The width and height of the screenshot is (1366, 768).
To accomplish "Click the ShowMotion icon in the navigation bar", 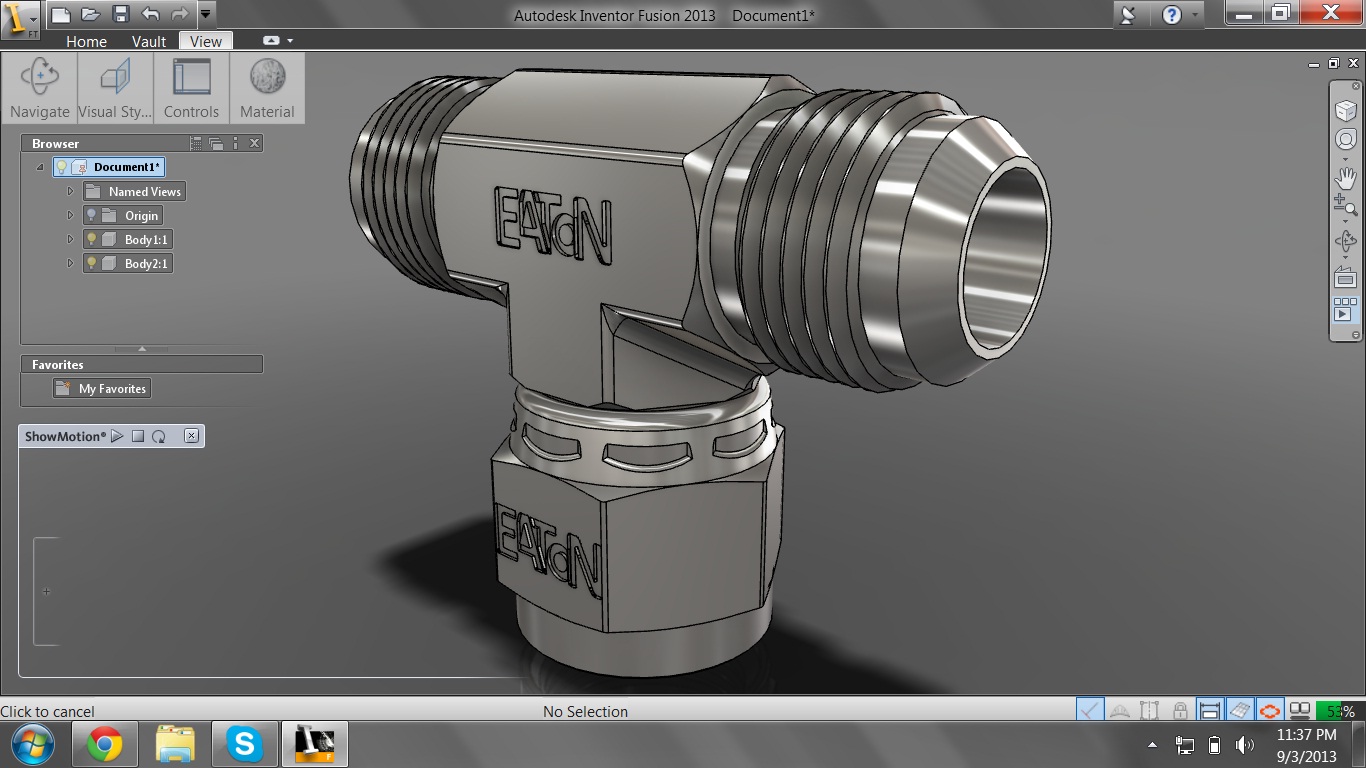I will click(x=1345, y=309).
